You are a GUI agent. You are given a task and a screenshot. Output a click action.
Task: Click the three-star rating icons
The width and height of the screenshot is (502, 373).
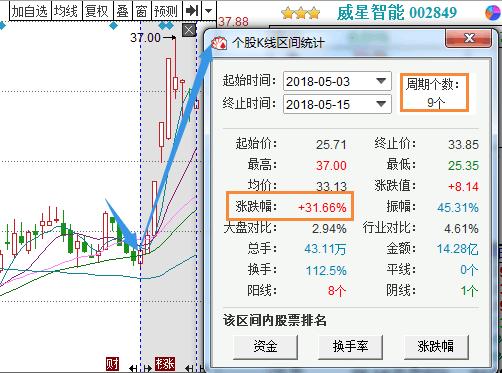point(300,14)
